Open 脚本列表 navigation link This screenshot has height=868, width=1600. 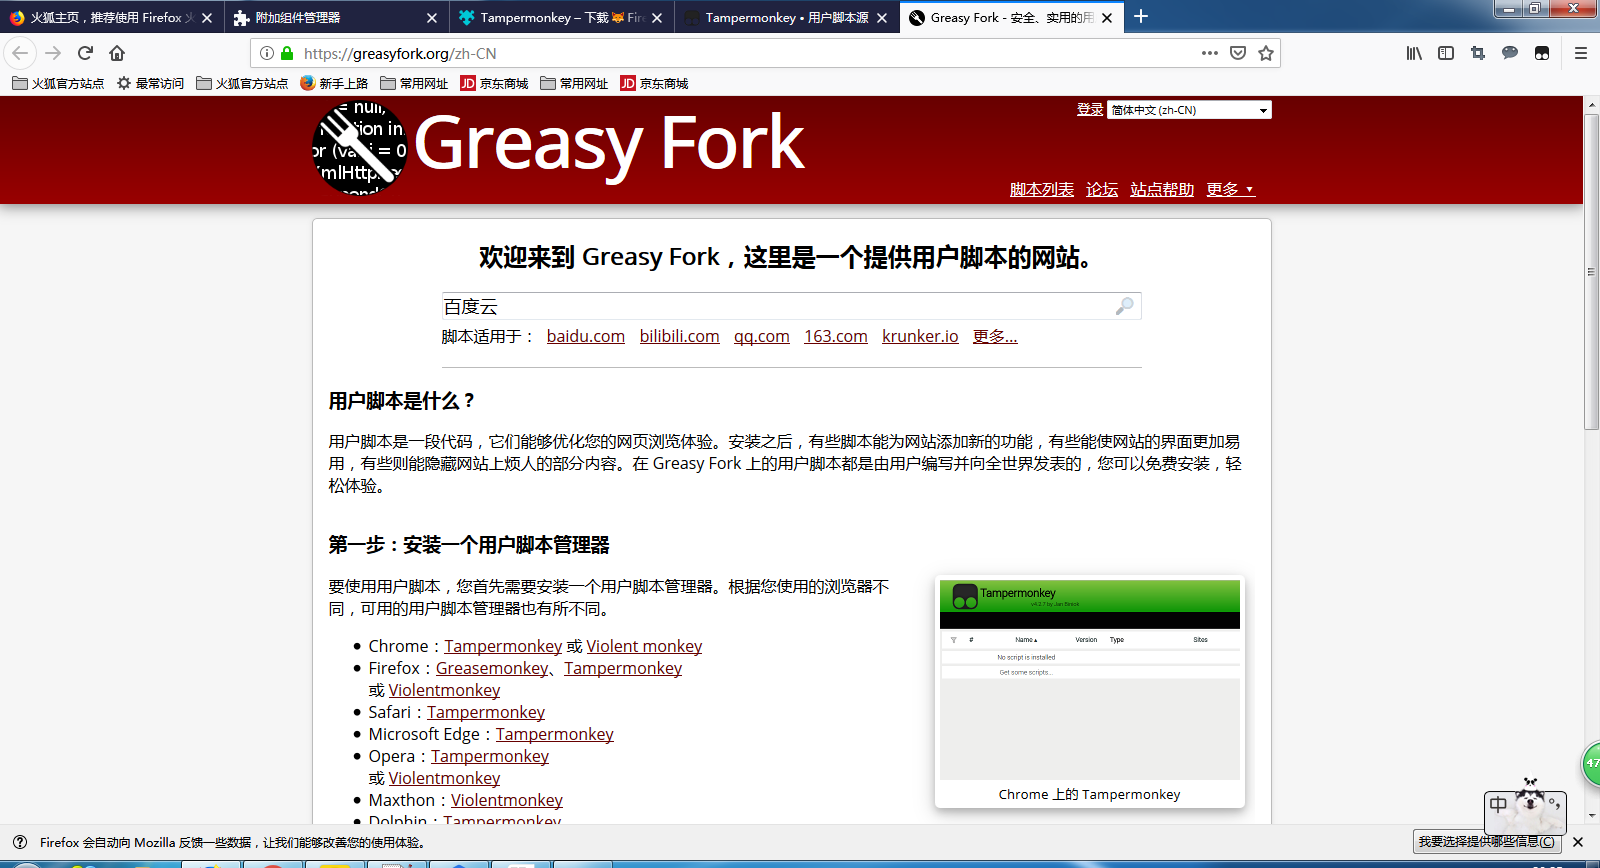click(1041, 189)
